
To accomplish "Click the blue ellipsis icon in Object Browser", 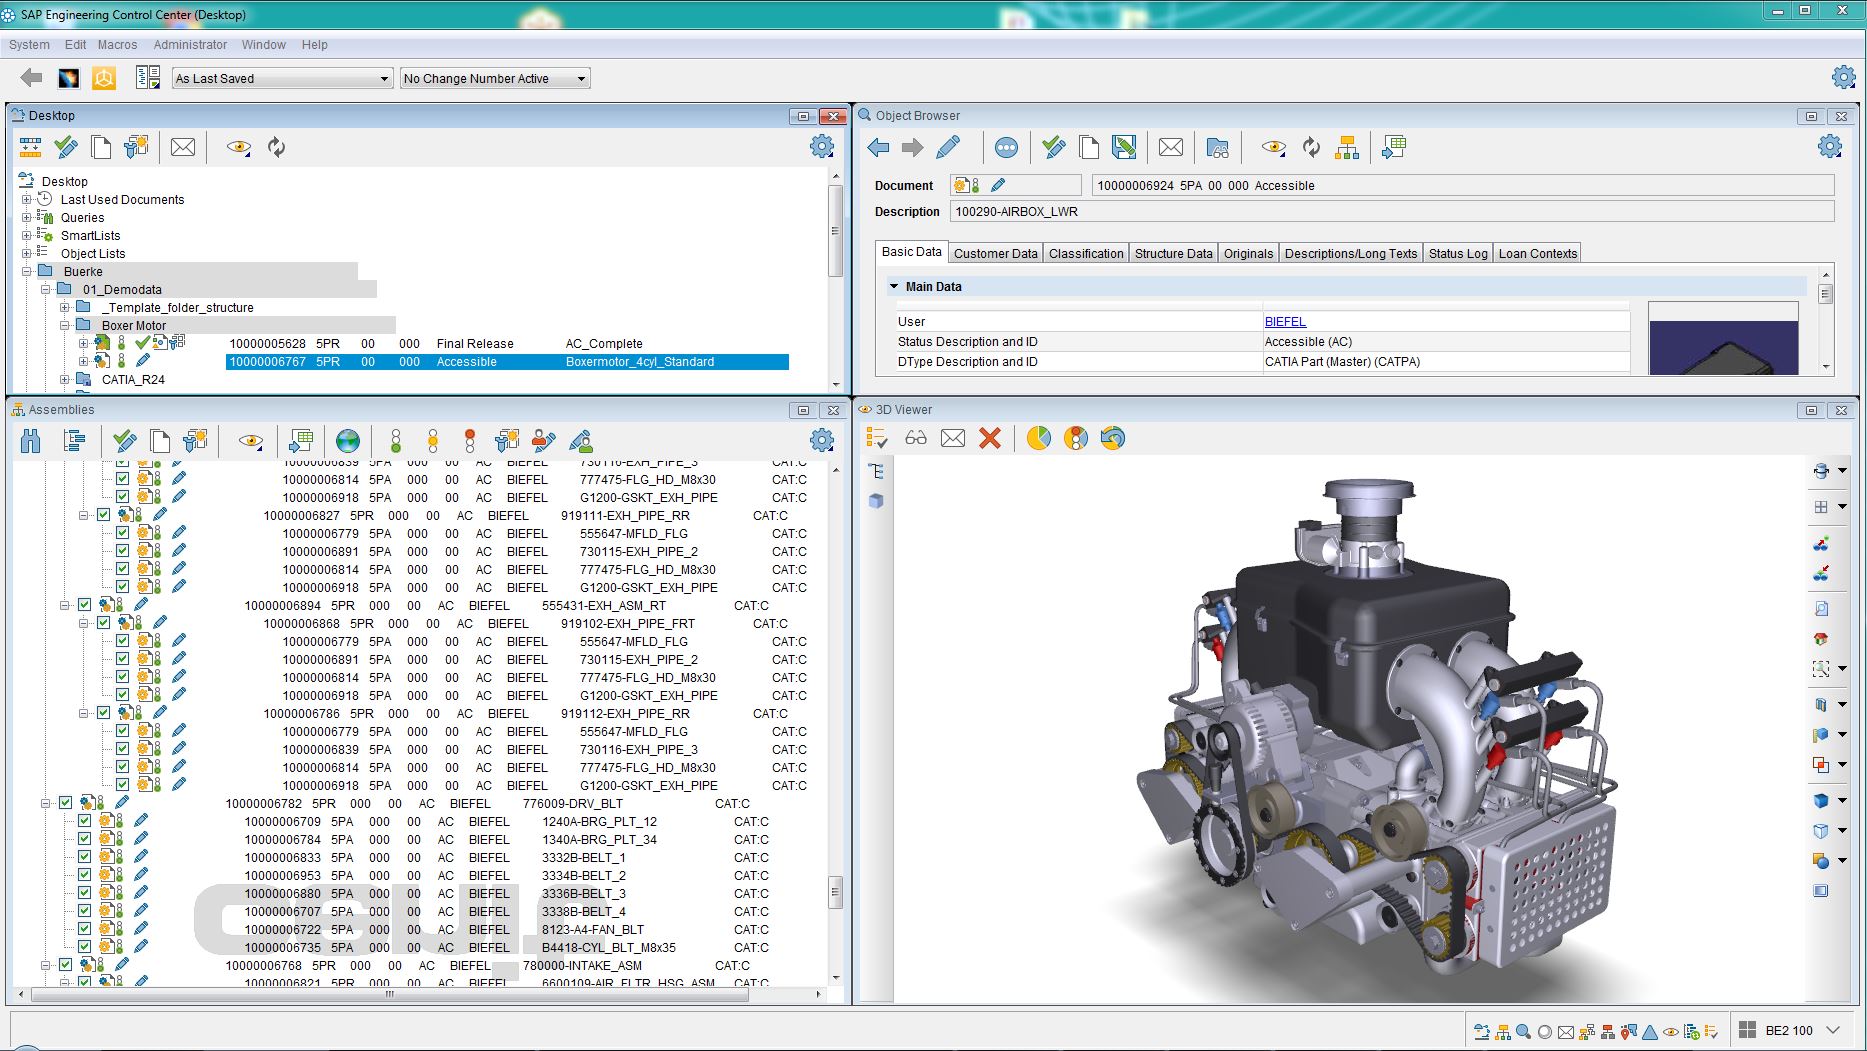I will coord(1006,148).
